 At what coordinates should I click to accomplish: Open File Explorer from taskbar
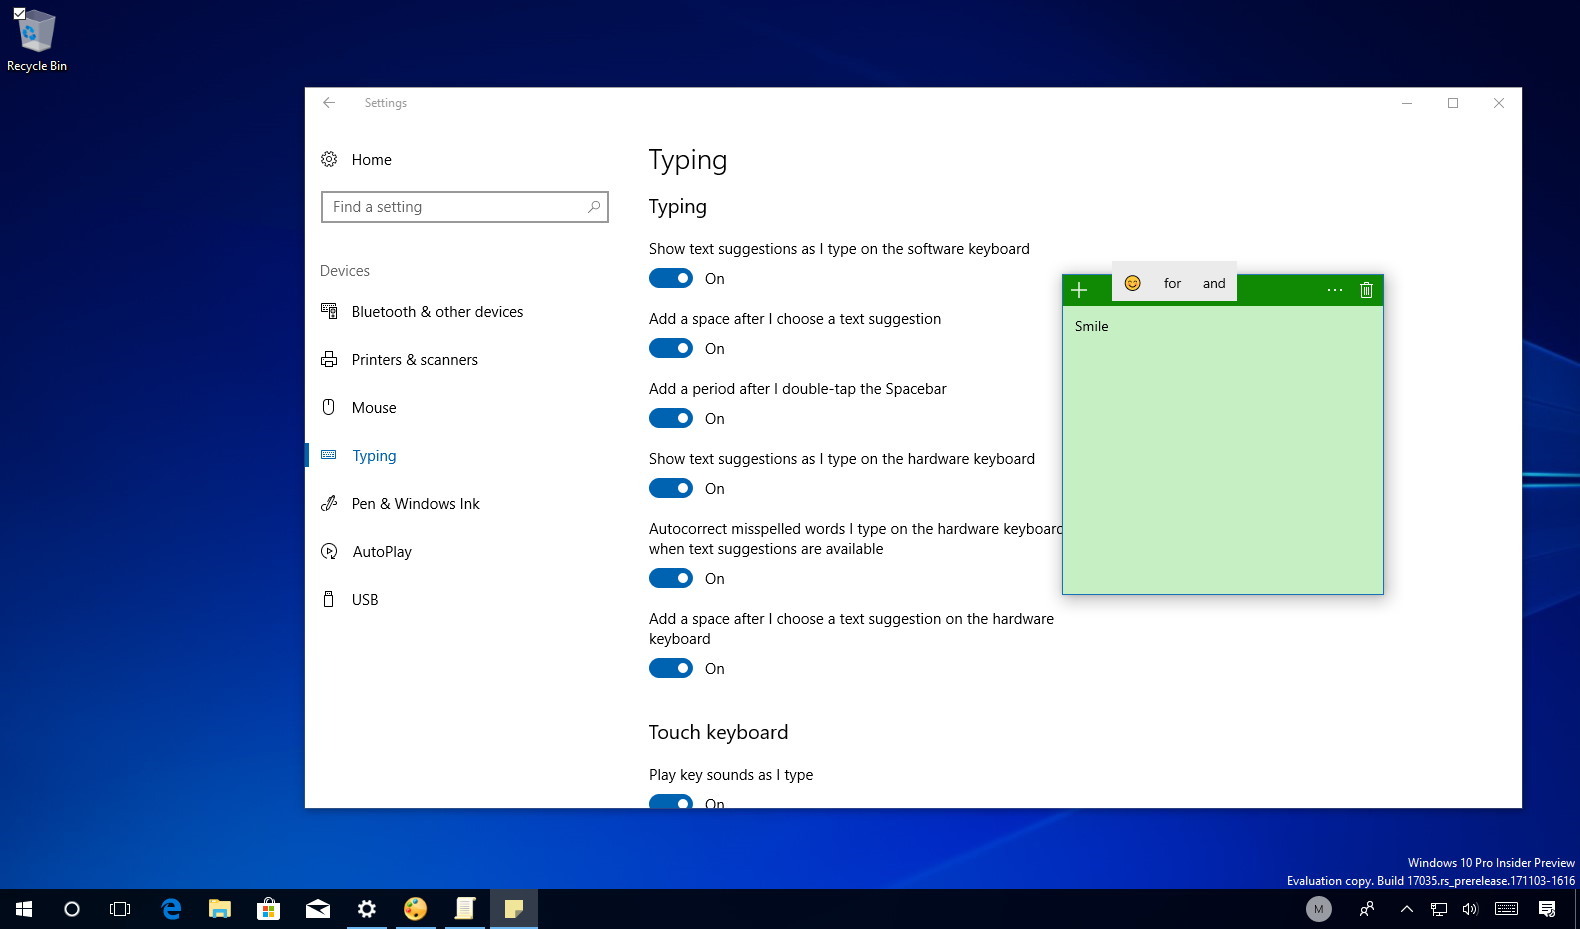click(220, 909)
